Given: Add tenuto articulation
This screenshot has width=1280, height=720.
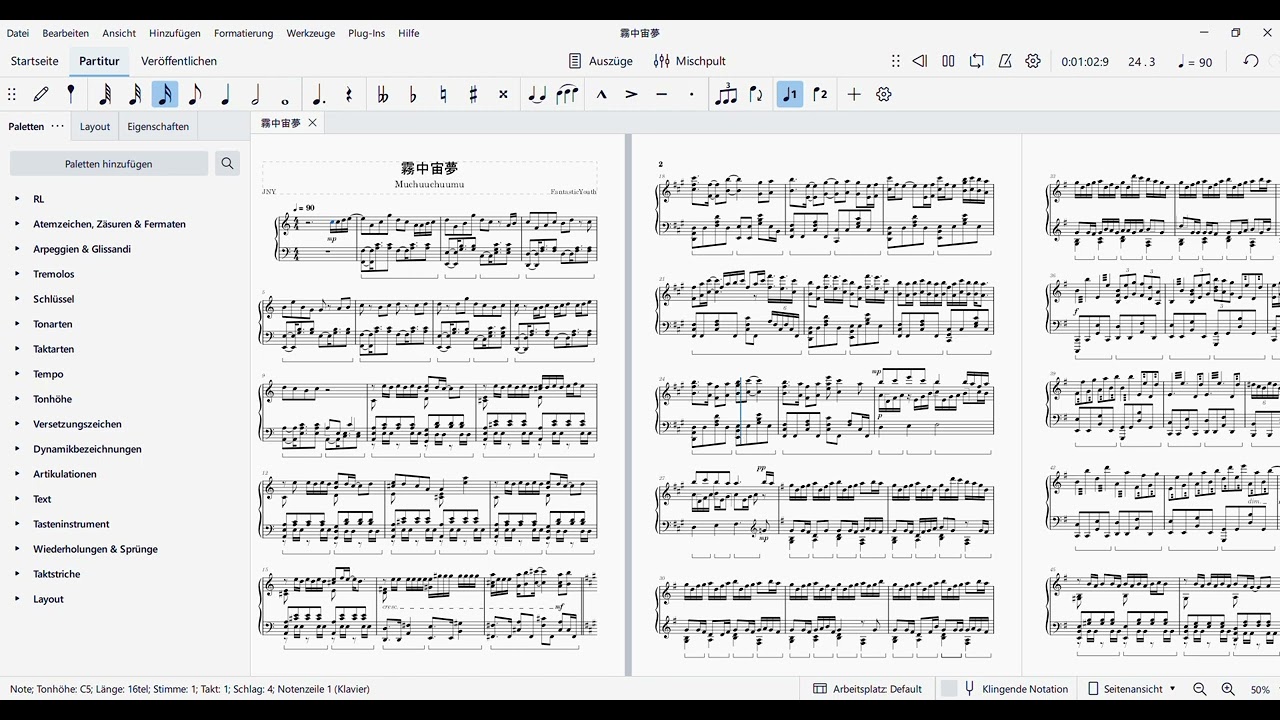Looking at the screenshot, I should [661, 94].
